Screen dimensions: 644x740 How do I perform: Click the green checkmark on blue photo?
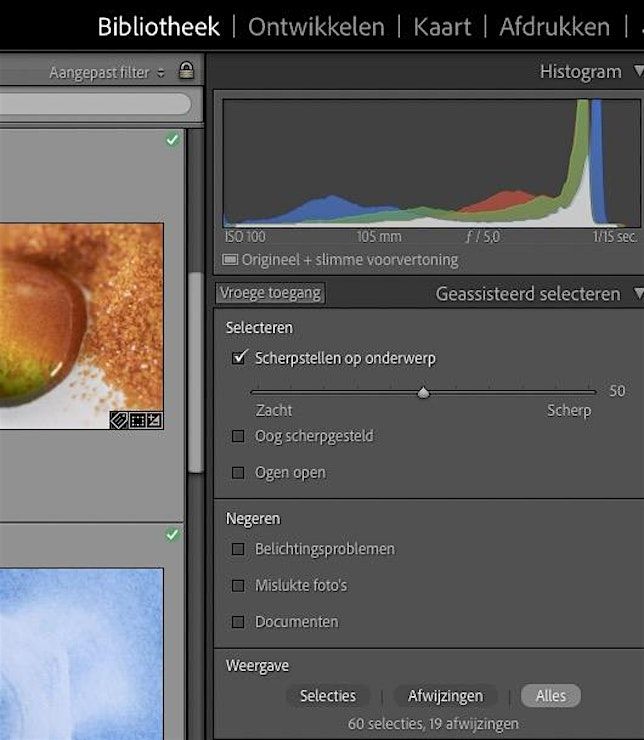point(172,535)
